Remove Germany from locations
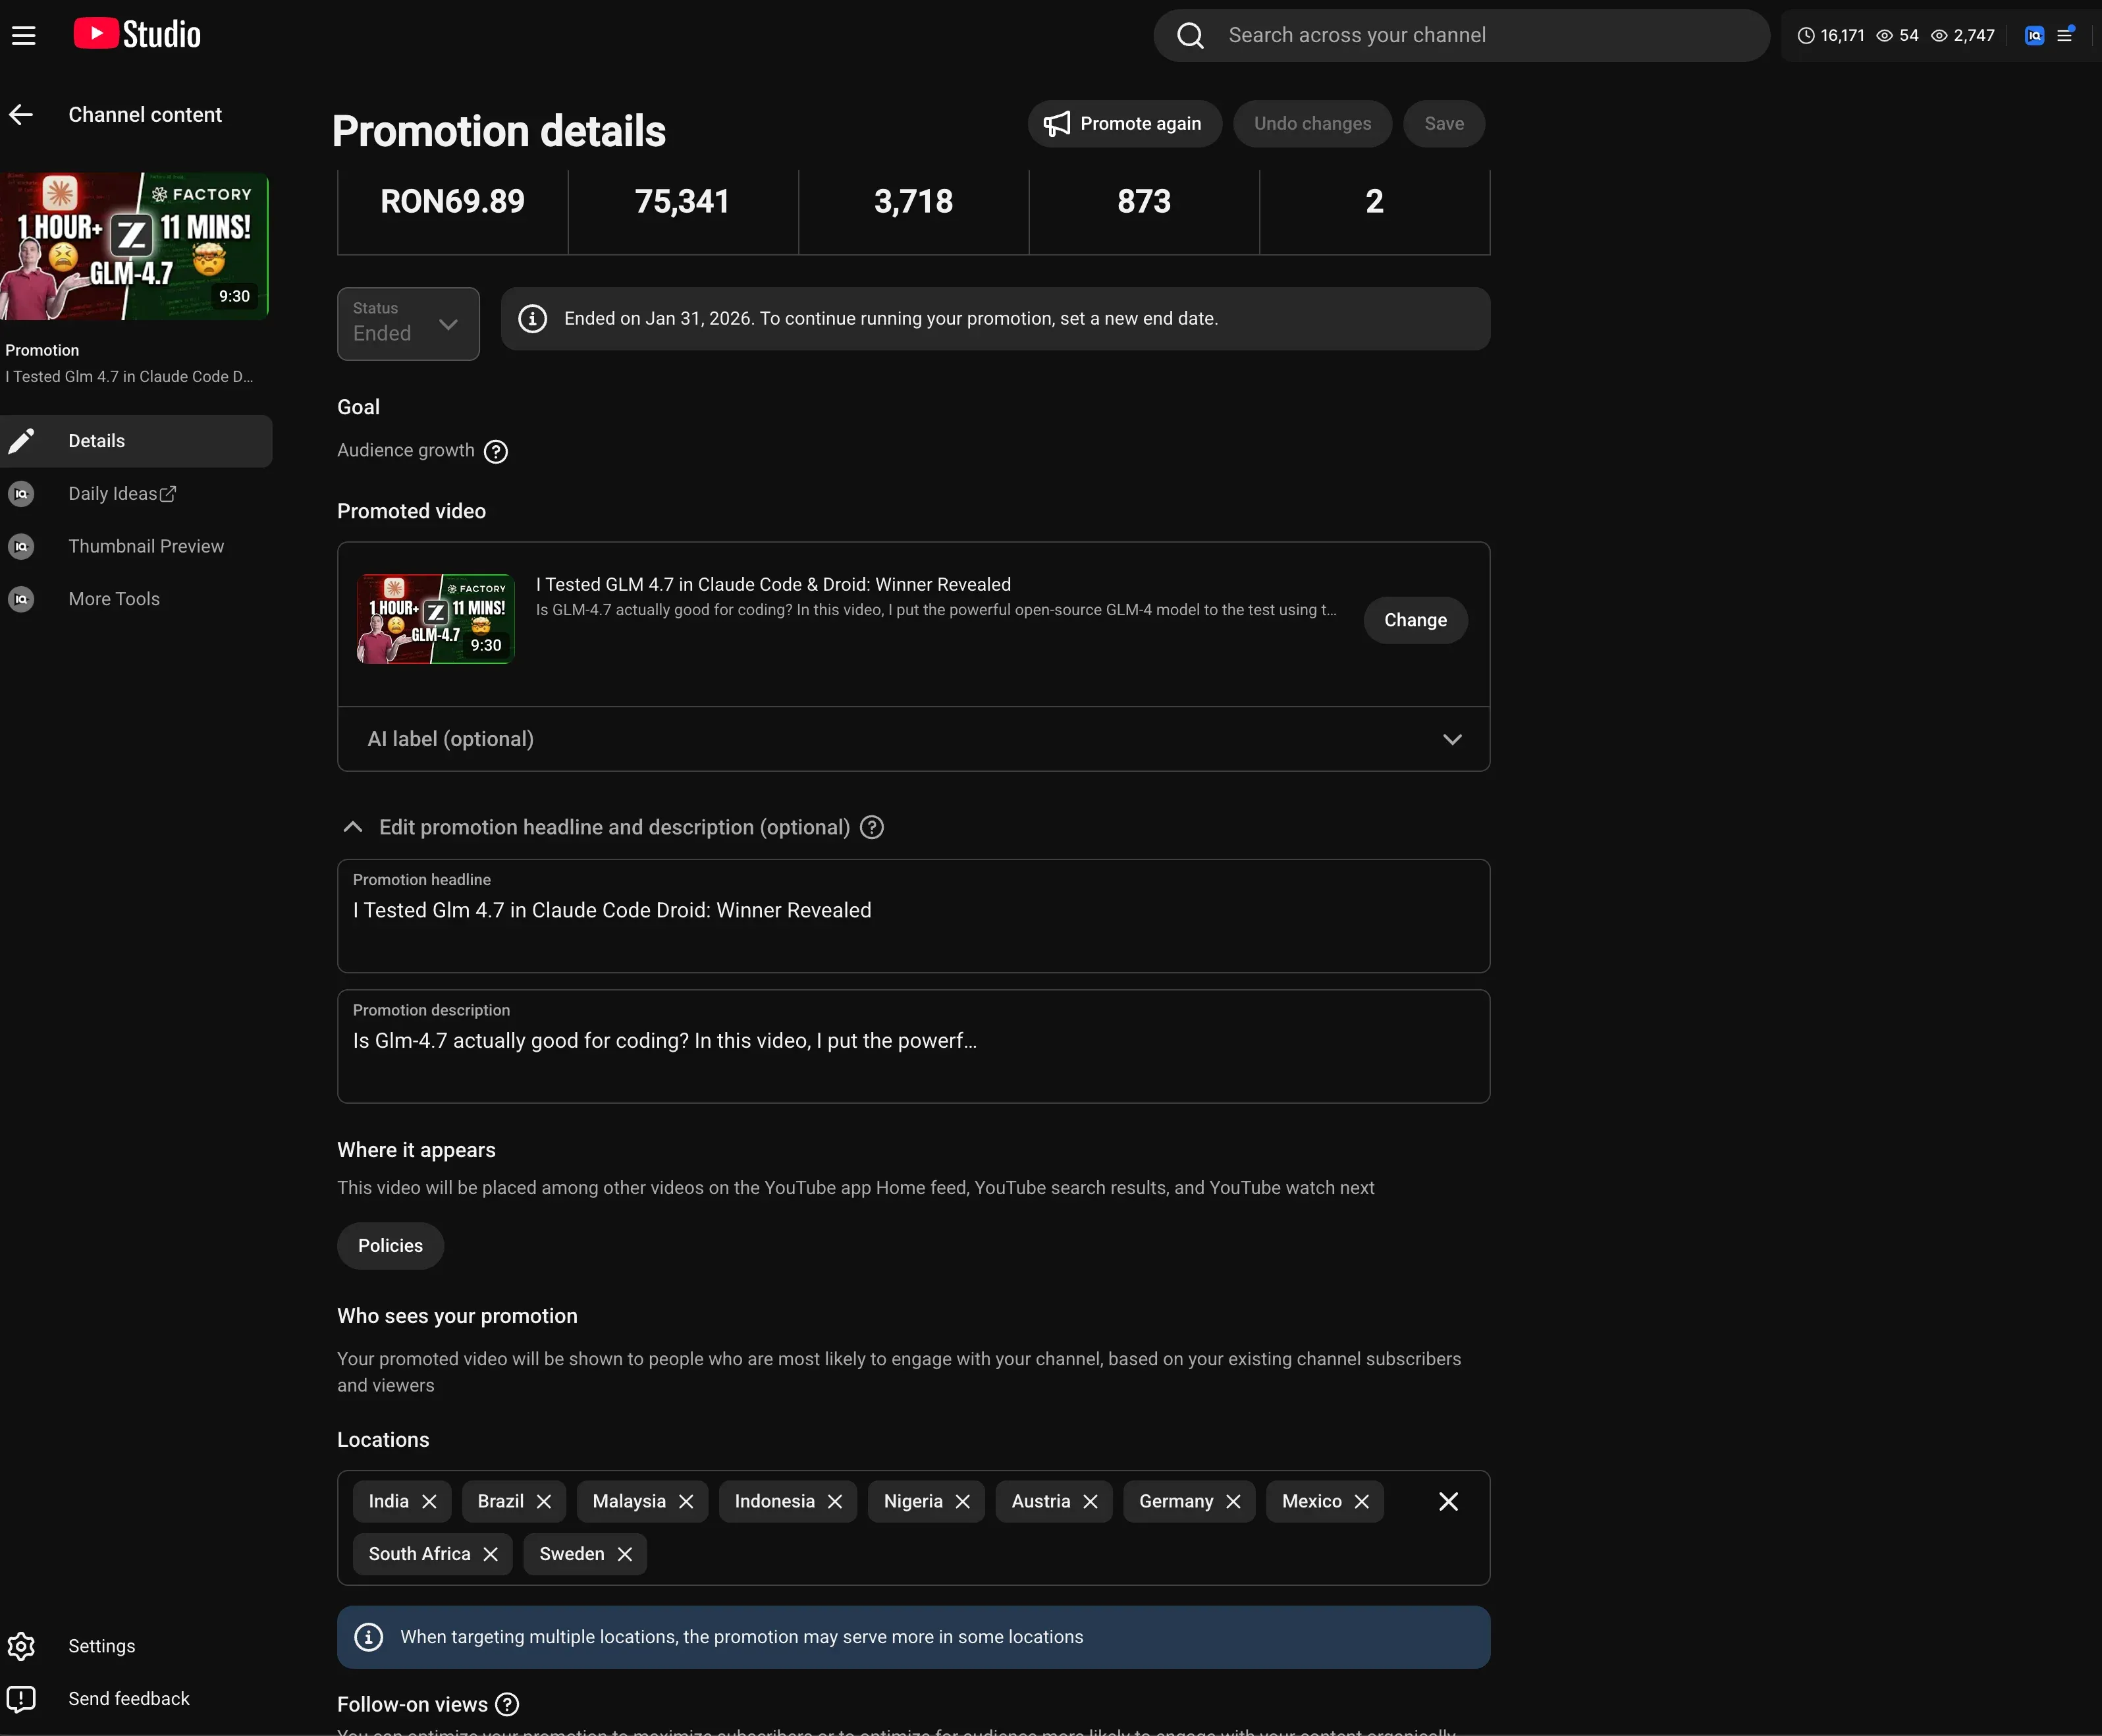 (x=1233, y=1502)
